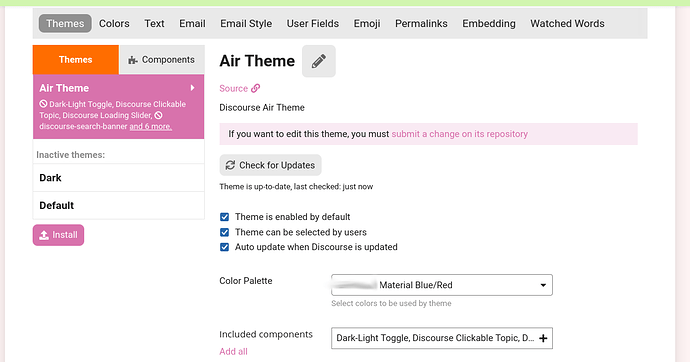Open the Source link

(x=239, y=88)
